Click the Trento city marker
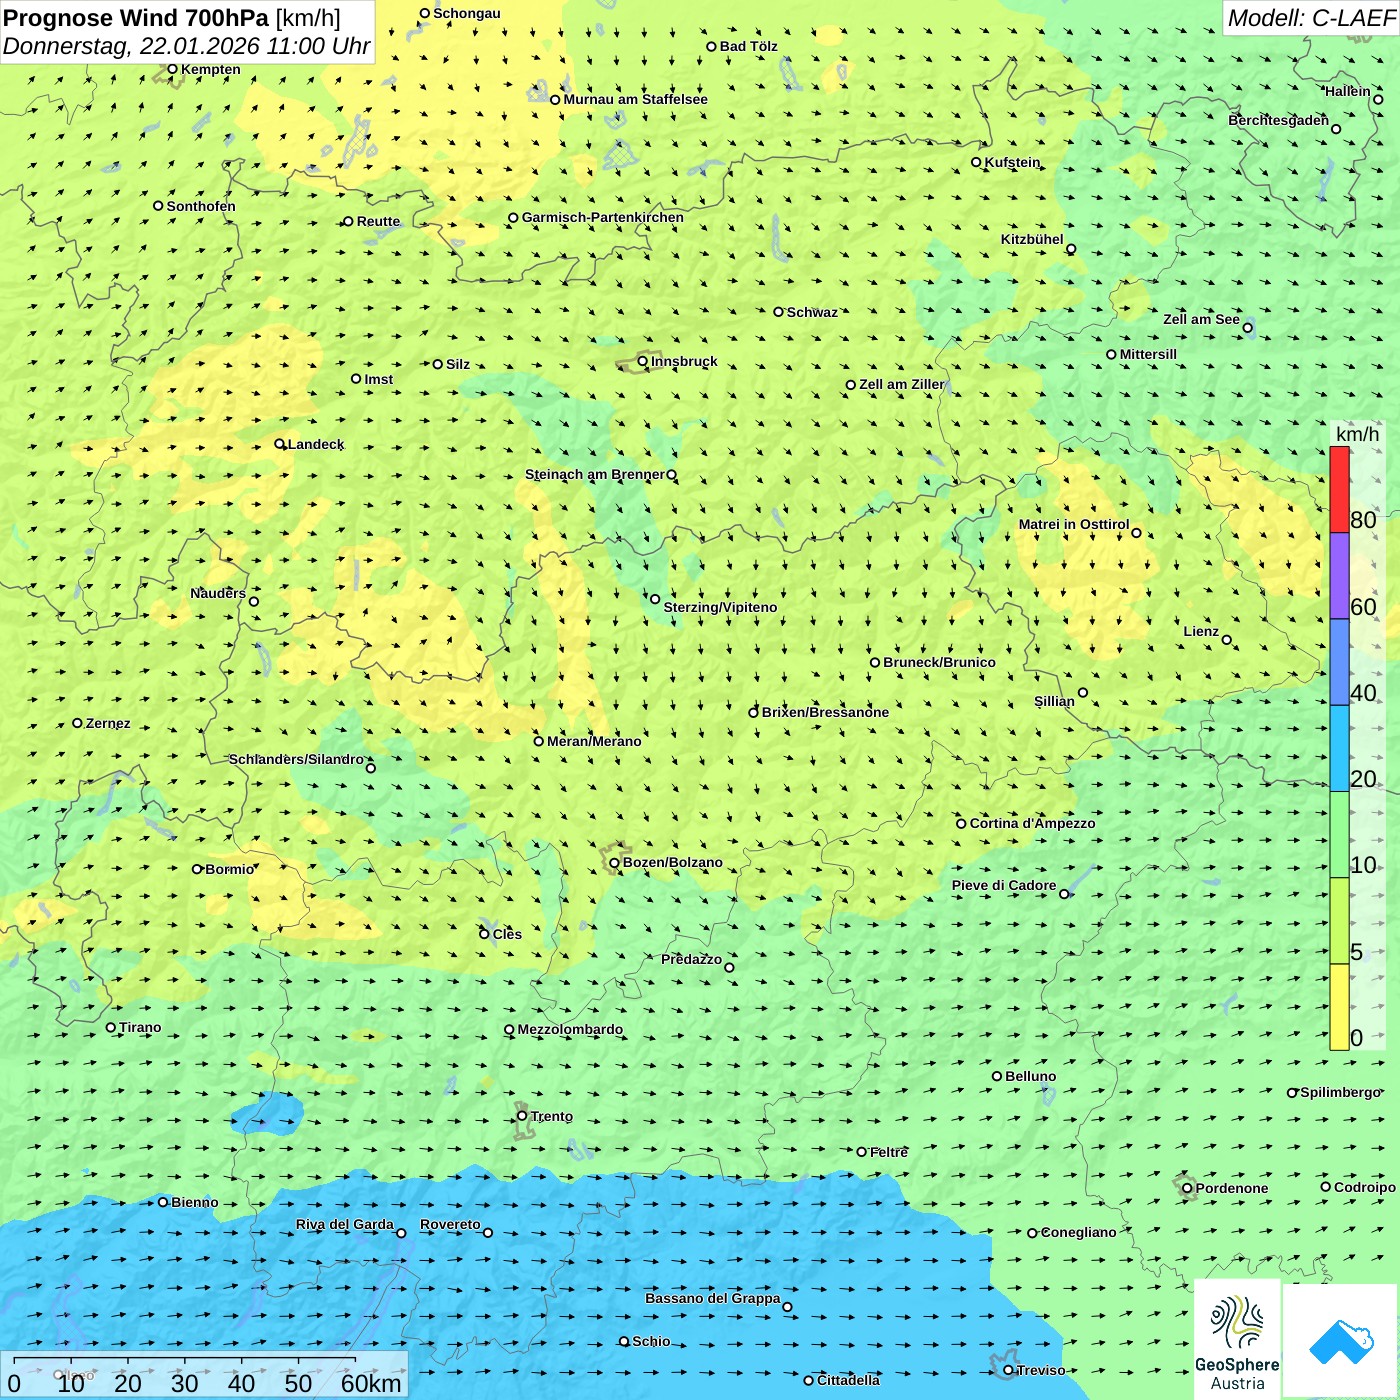Screen dimensions: 1400x1400 [522, 1116]
